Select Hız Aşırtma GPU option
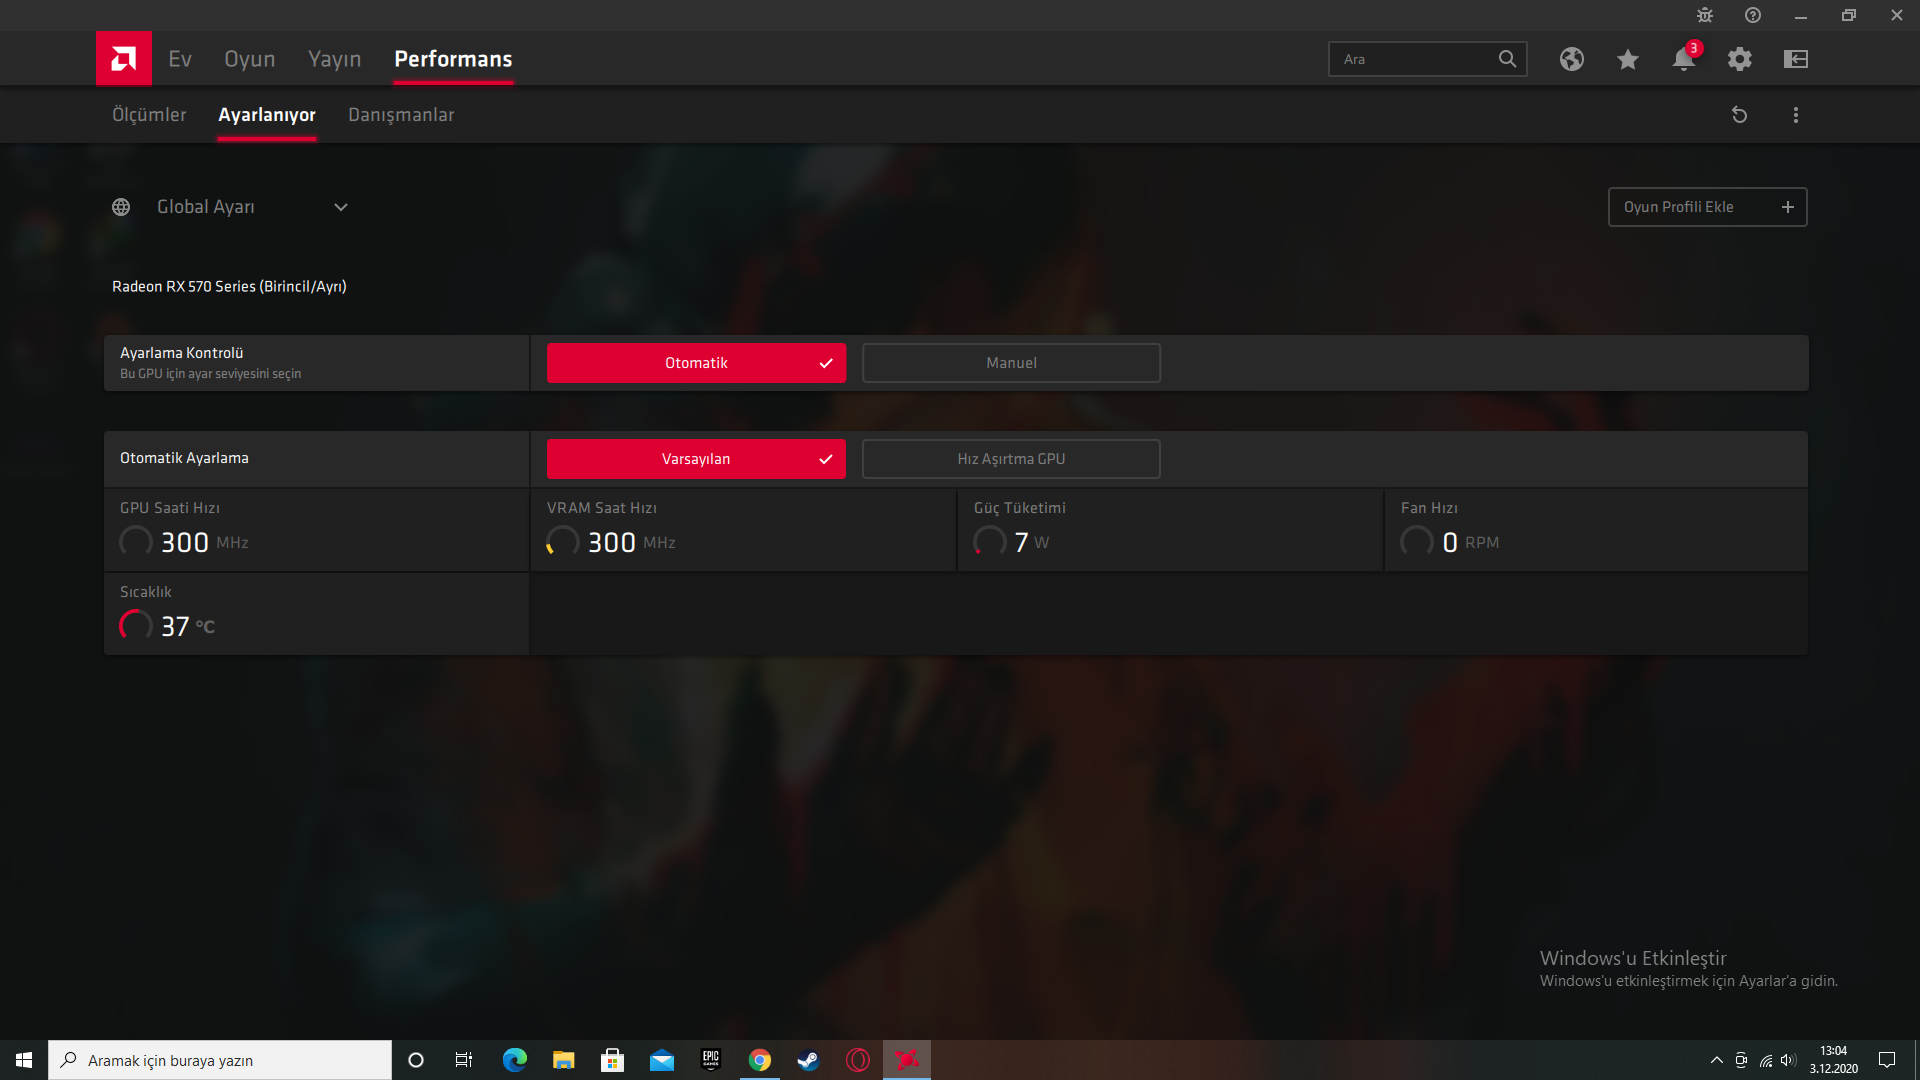Viewport: 1920px width, 1080px height. (1010, 458)
